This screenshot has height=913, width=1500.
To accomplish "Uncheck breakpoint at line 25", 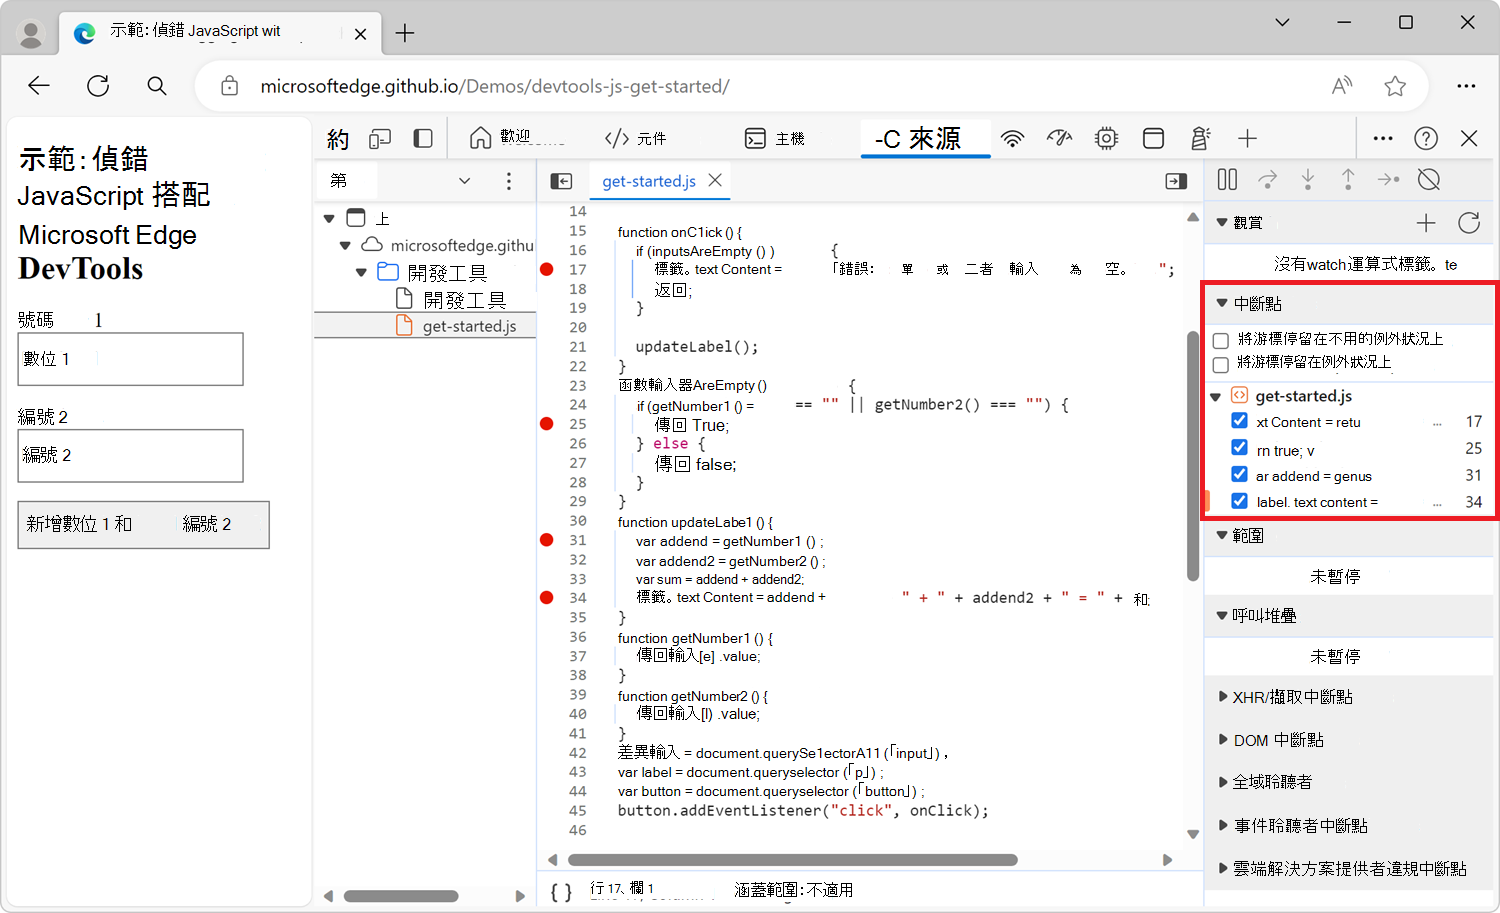I will pyautogui.click(x=1239, y=447).
